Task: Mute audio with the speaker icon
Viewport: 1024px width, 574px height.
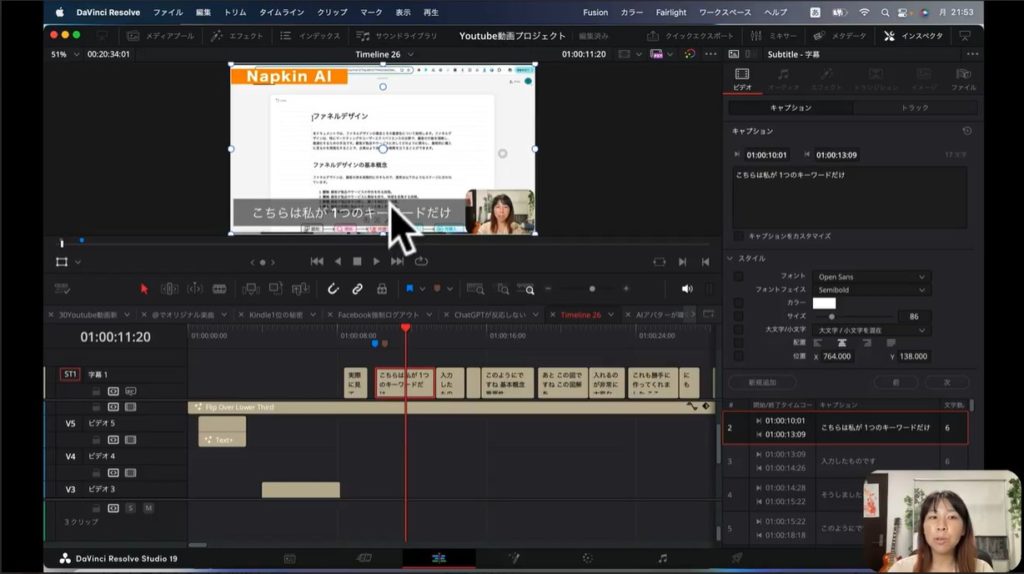Action: [x=687, y=289]
